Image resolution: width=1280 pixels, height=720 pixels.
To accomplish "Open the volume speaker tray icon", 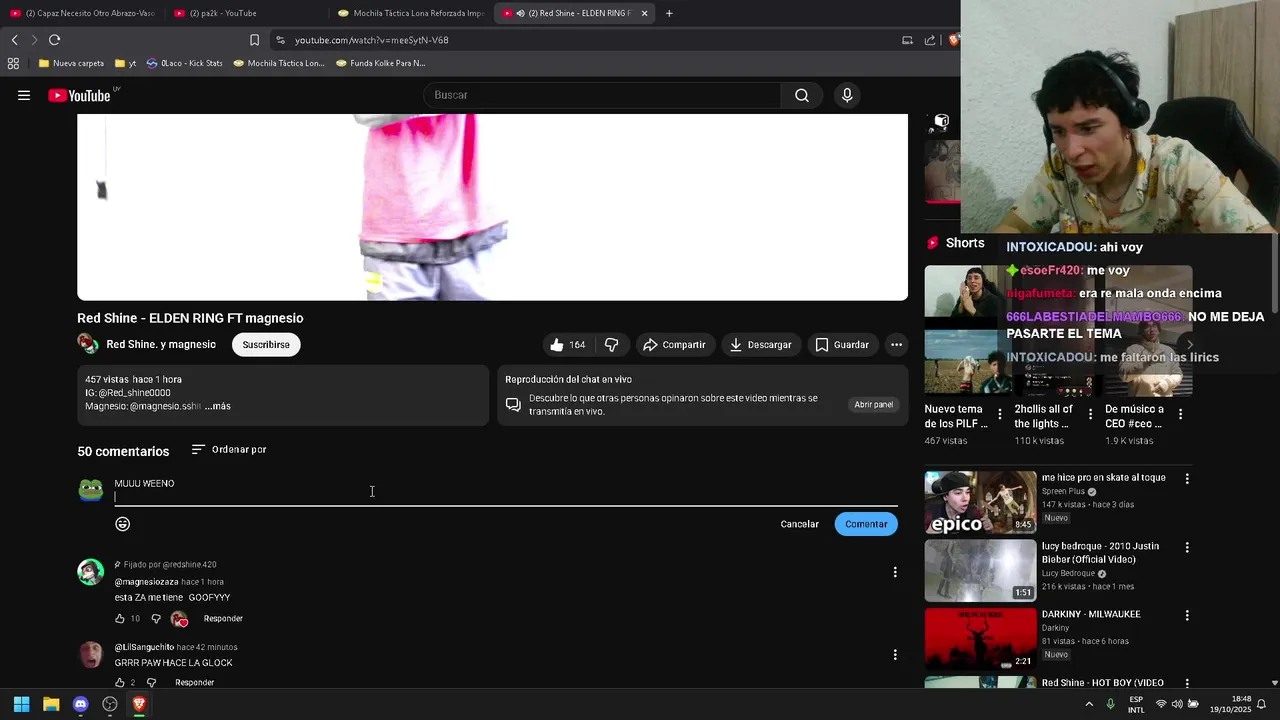I will click(1177, 704).
